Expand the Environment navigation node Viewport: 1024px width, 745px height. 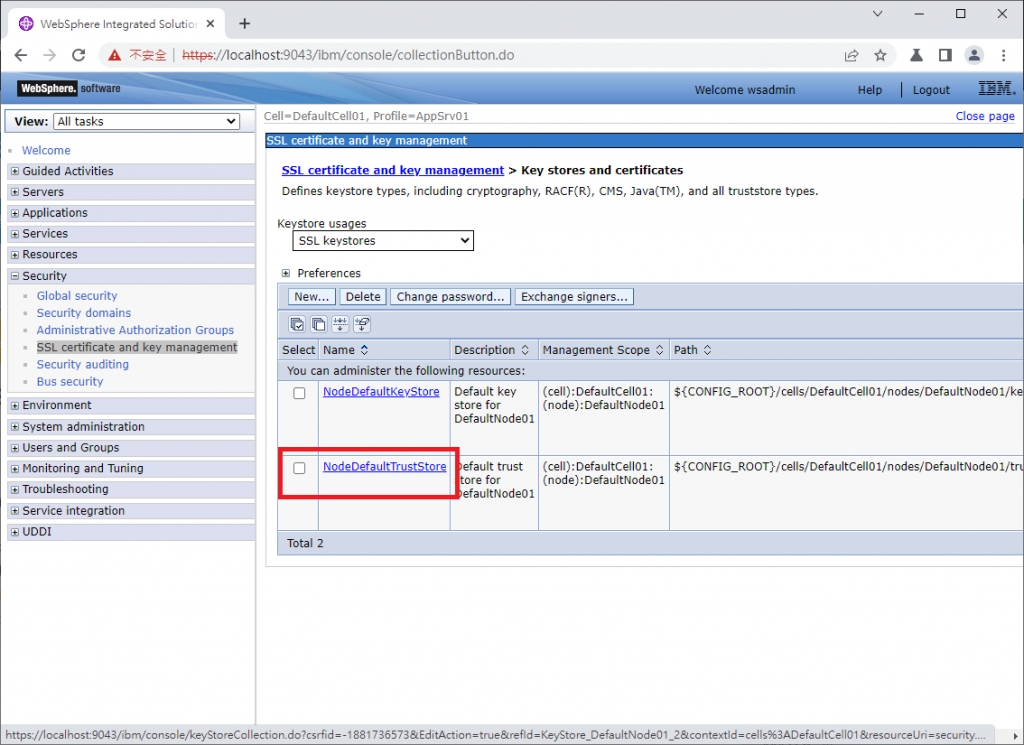coord(15,405)
